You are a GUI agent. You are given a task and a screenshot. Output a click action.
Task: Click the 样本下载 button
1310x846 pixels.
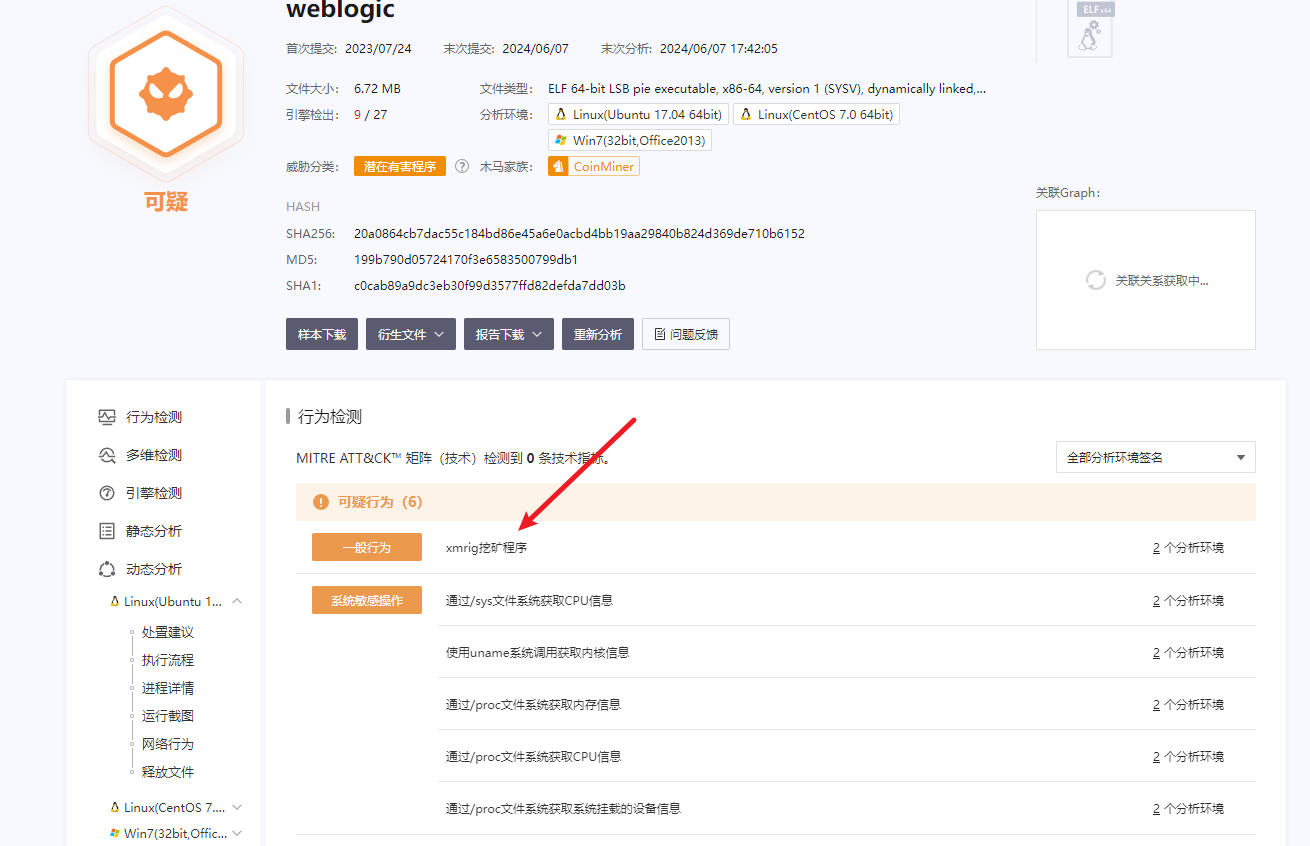[x=322, y=334]
